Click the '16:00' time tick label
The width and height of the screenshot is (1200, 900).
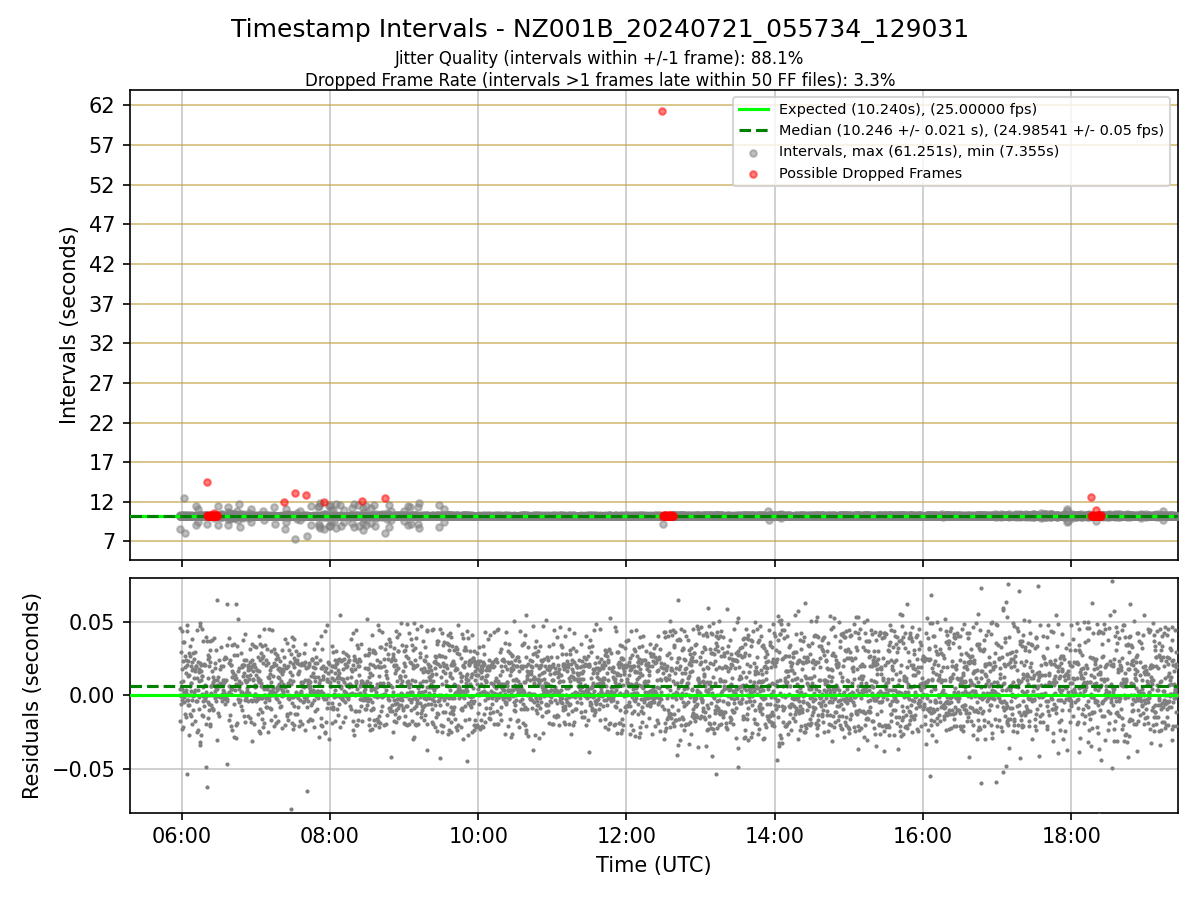coord(923,834)
